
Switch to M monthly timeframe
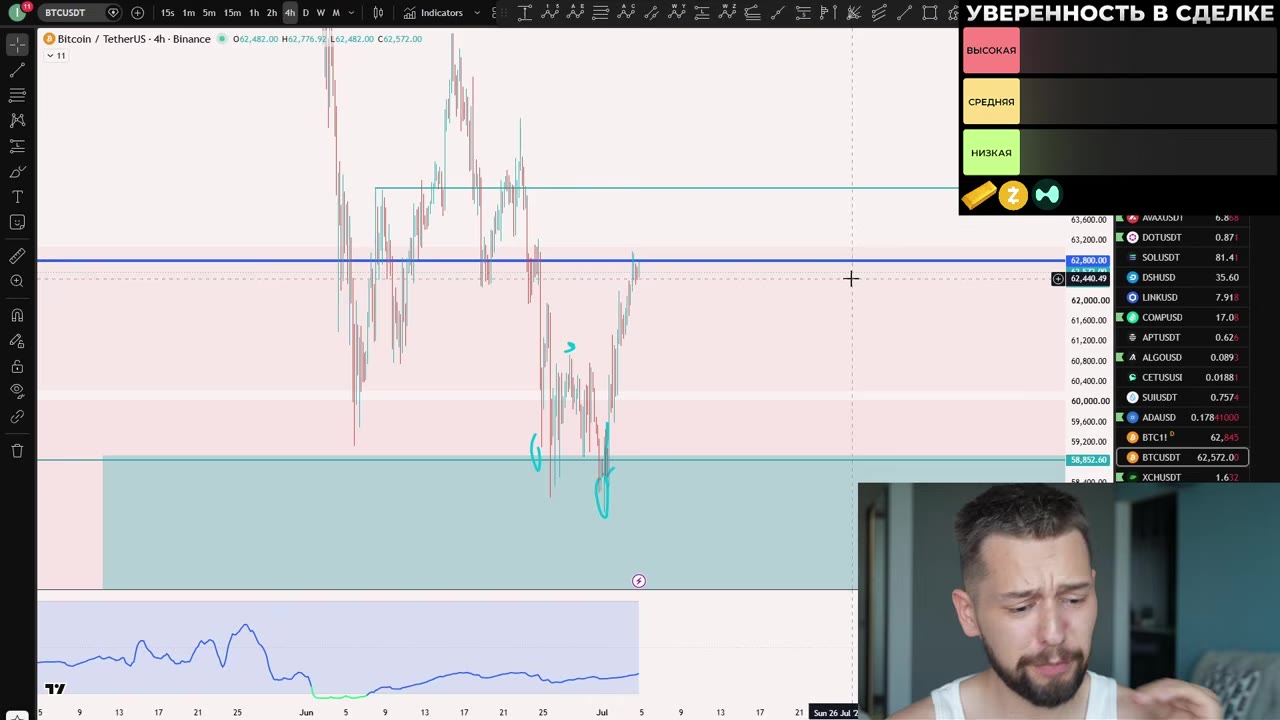coord(336,12)
